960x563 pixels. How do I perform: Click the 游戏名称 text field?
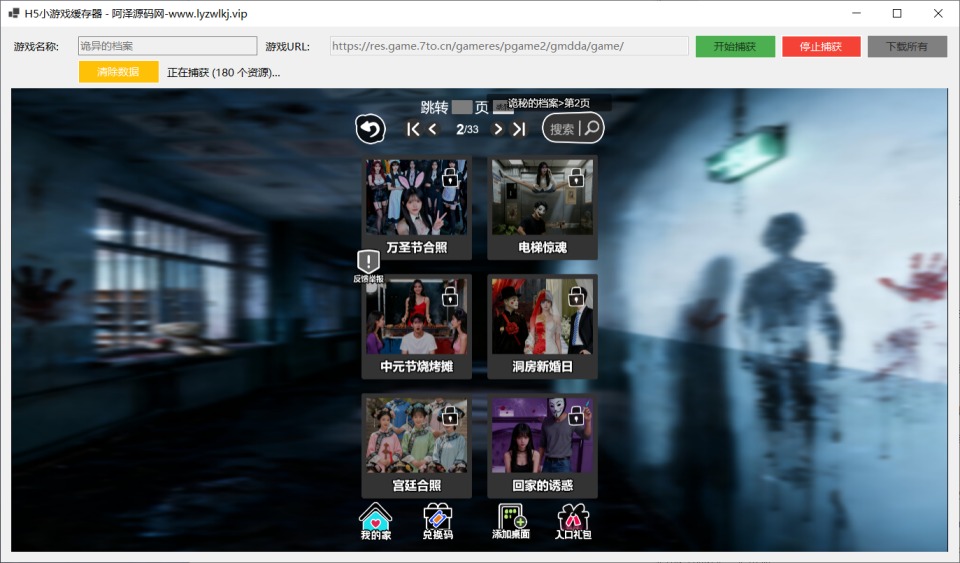[167, 46]
